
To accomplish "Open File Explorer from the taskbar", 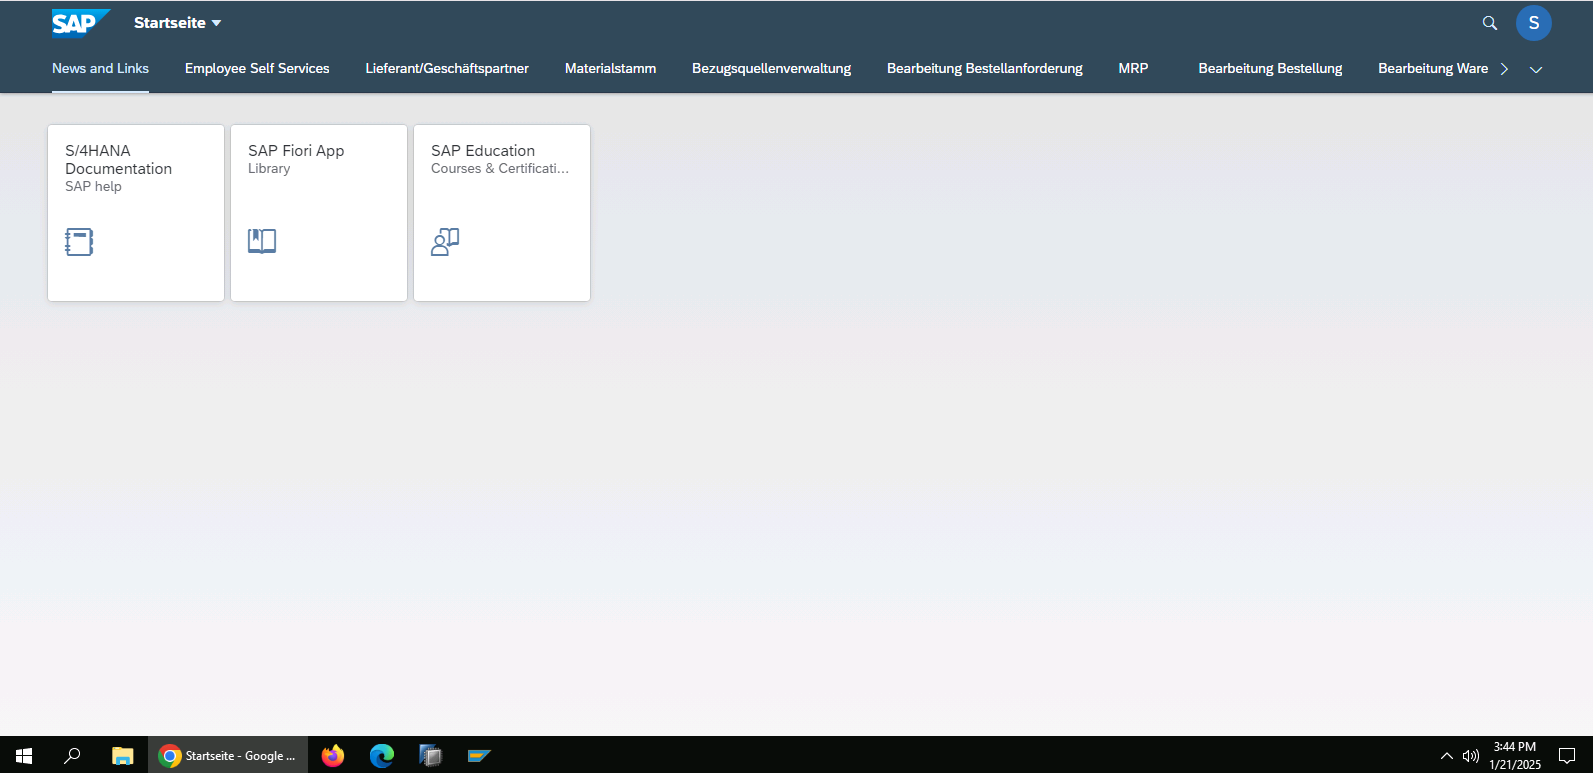I will click(122, 756).
